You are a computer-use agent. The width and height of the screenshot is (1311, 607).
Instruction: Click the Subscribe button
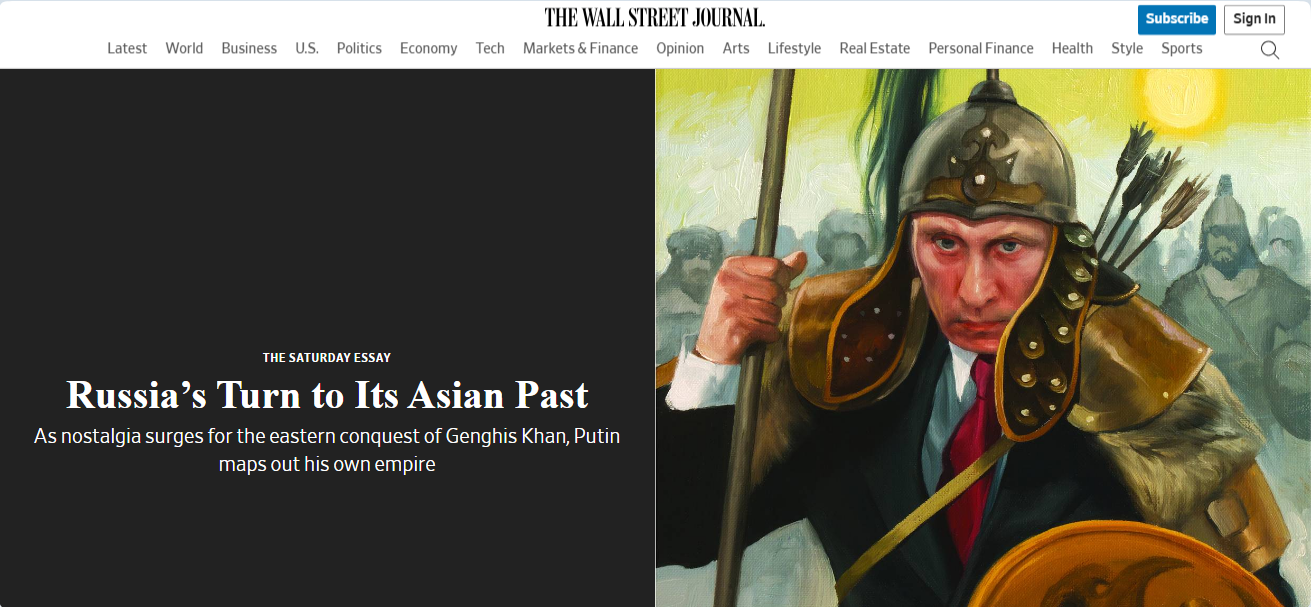point(1177,19)
